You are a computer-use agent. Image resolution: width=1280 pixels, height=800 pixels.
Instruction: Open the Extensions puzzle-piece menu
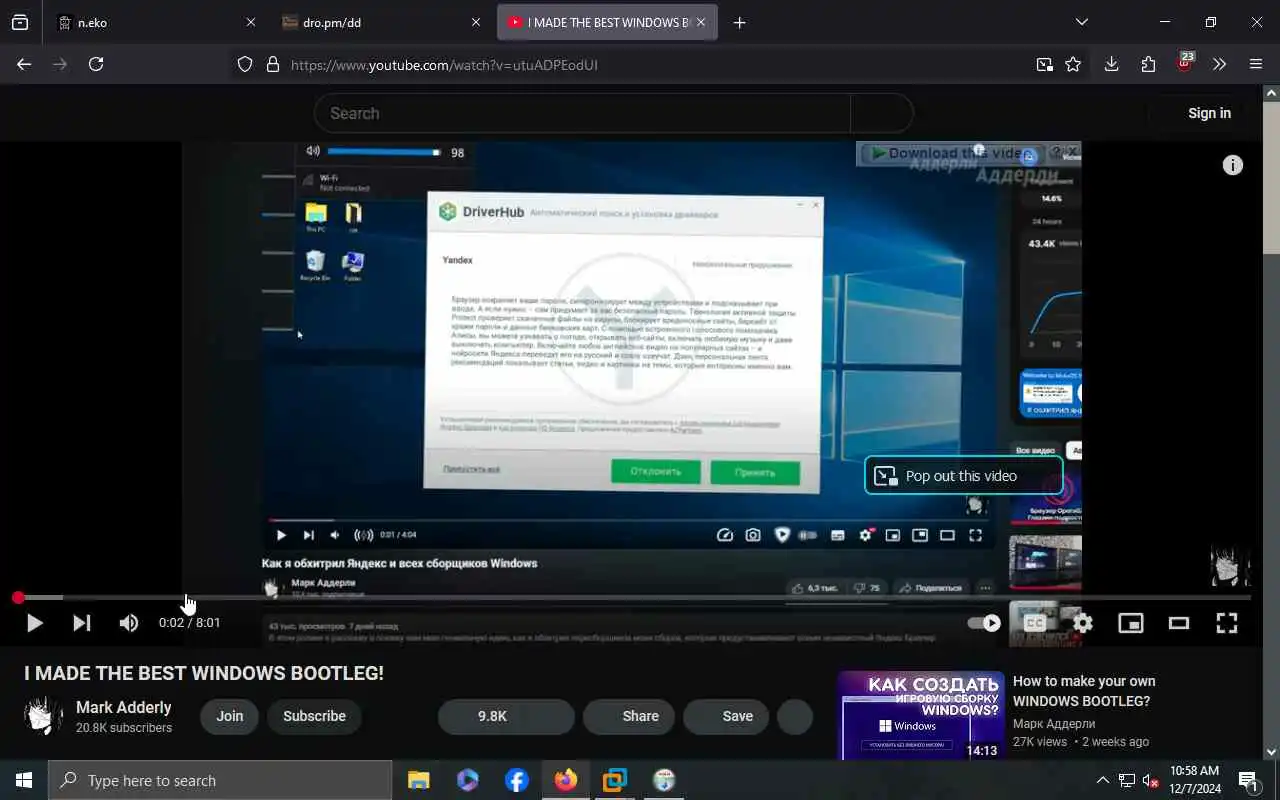[x=1148, y=64]
